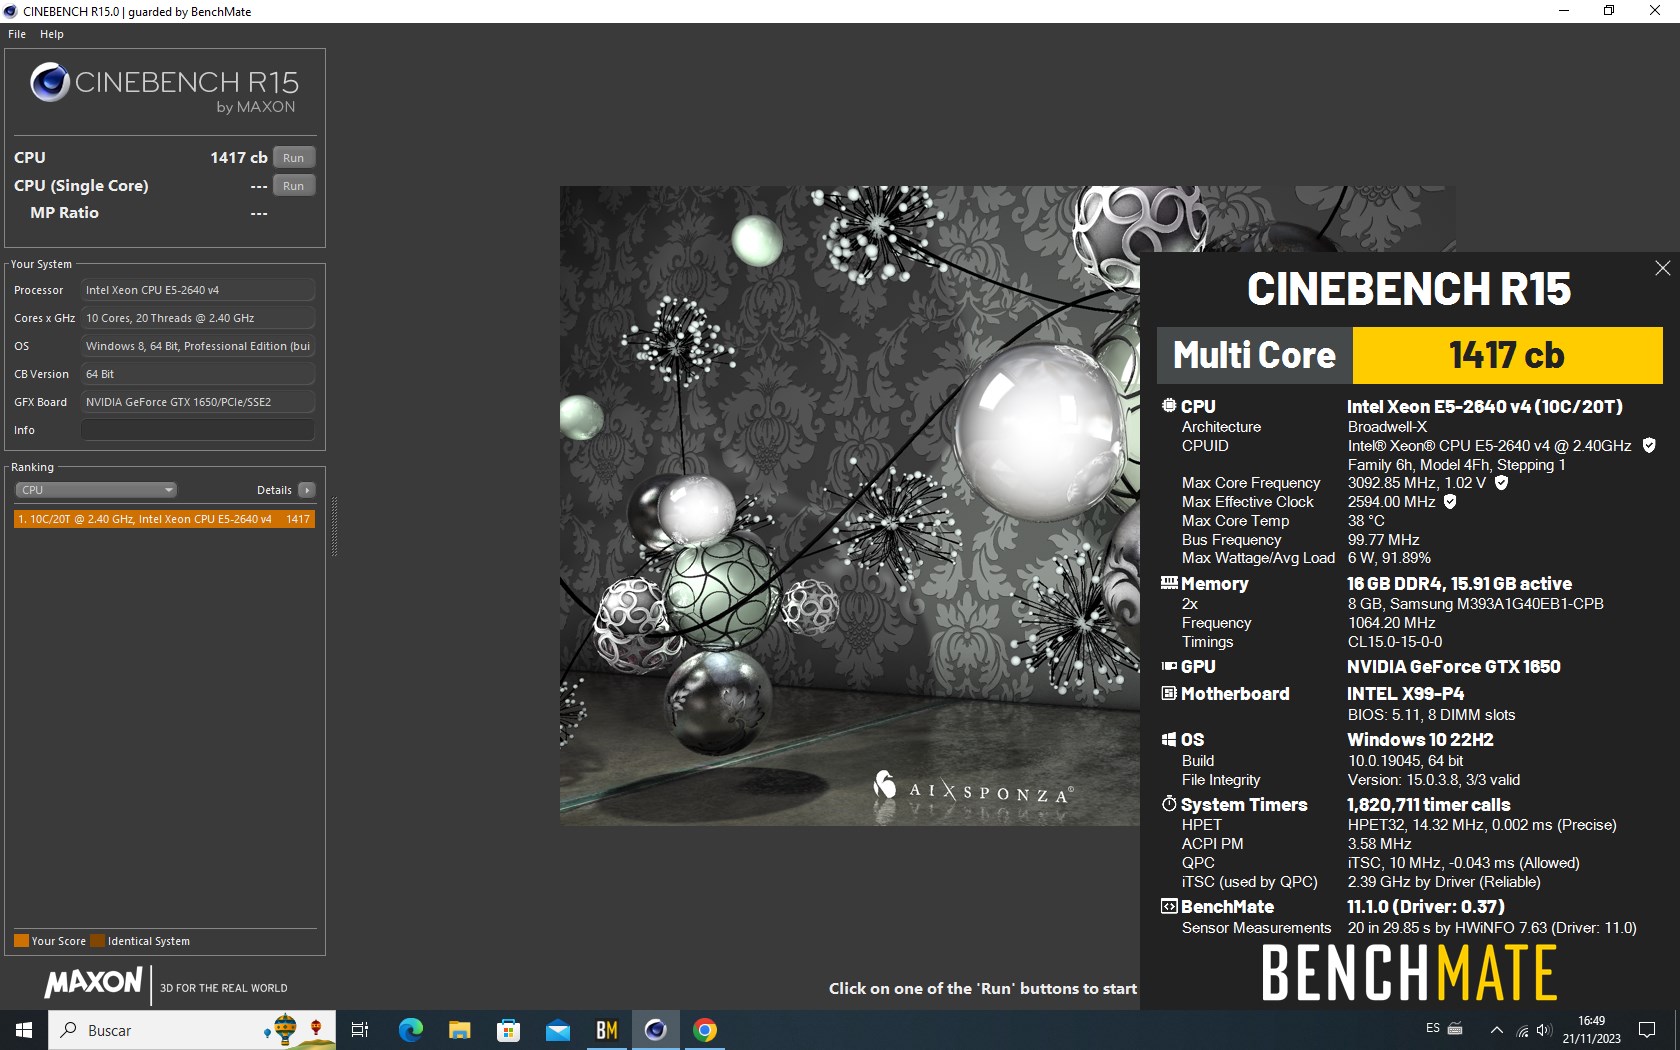Open the File menu
The image size is (1680, 1050).
tap(17, 34)
